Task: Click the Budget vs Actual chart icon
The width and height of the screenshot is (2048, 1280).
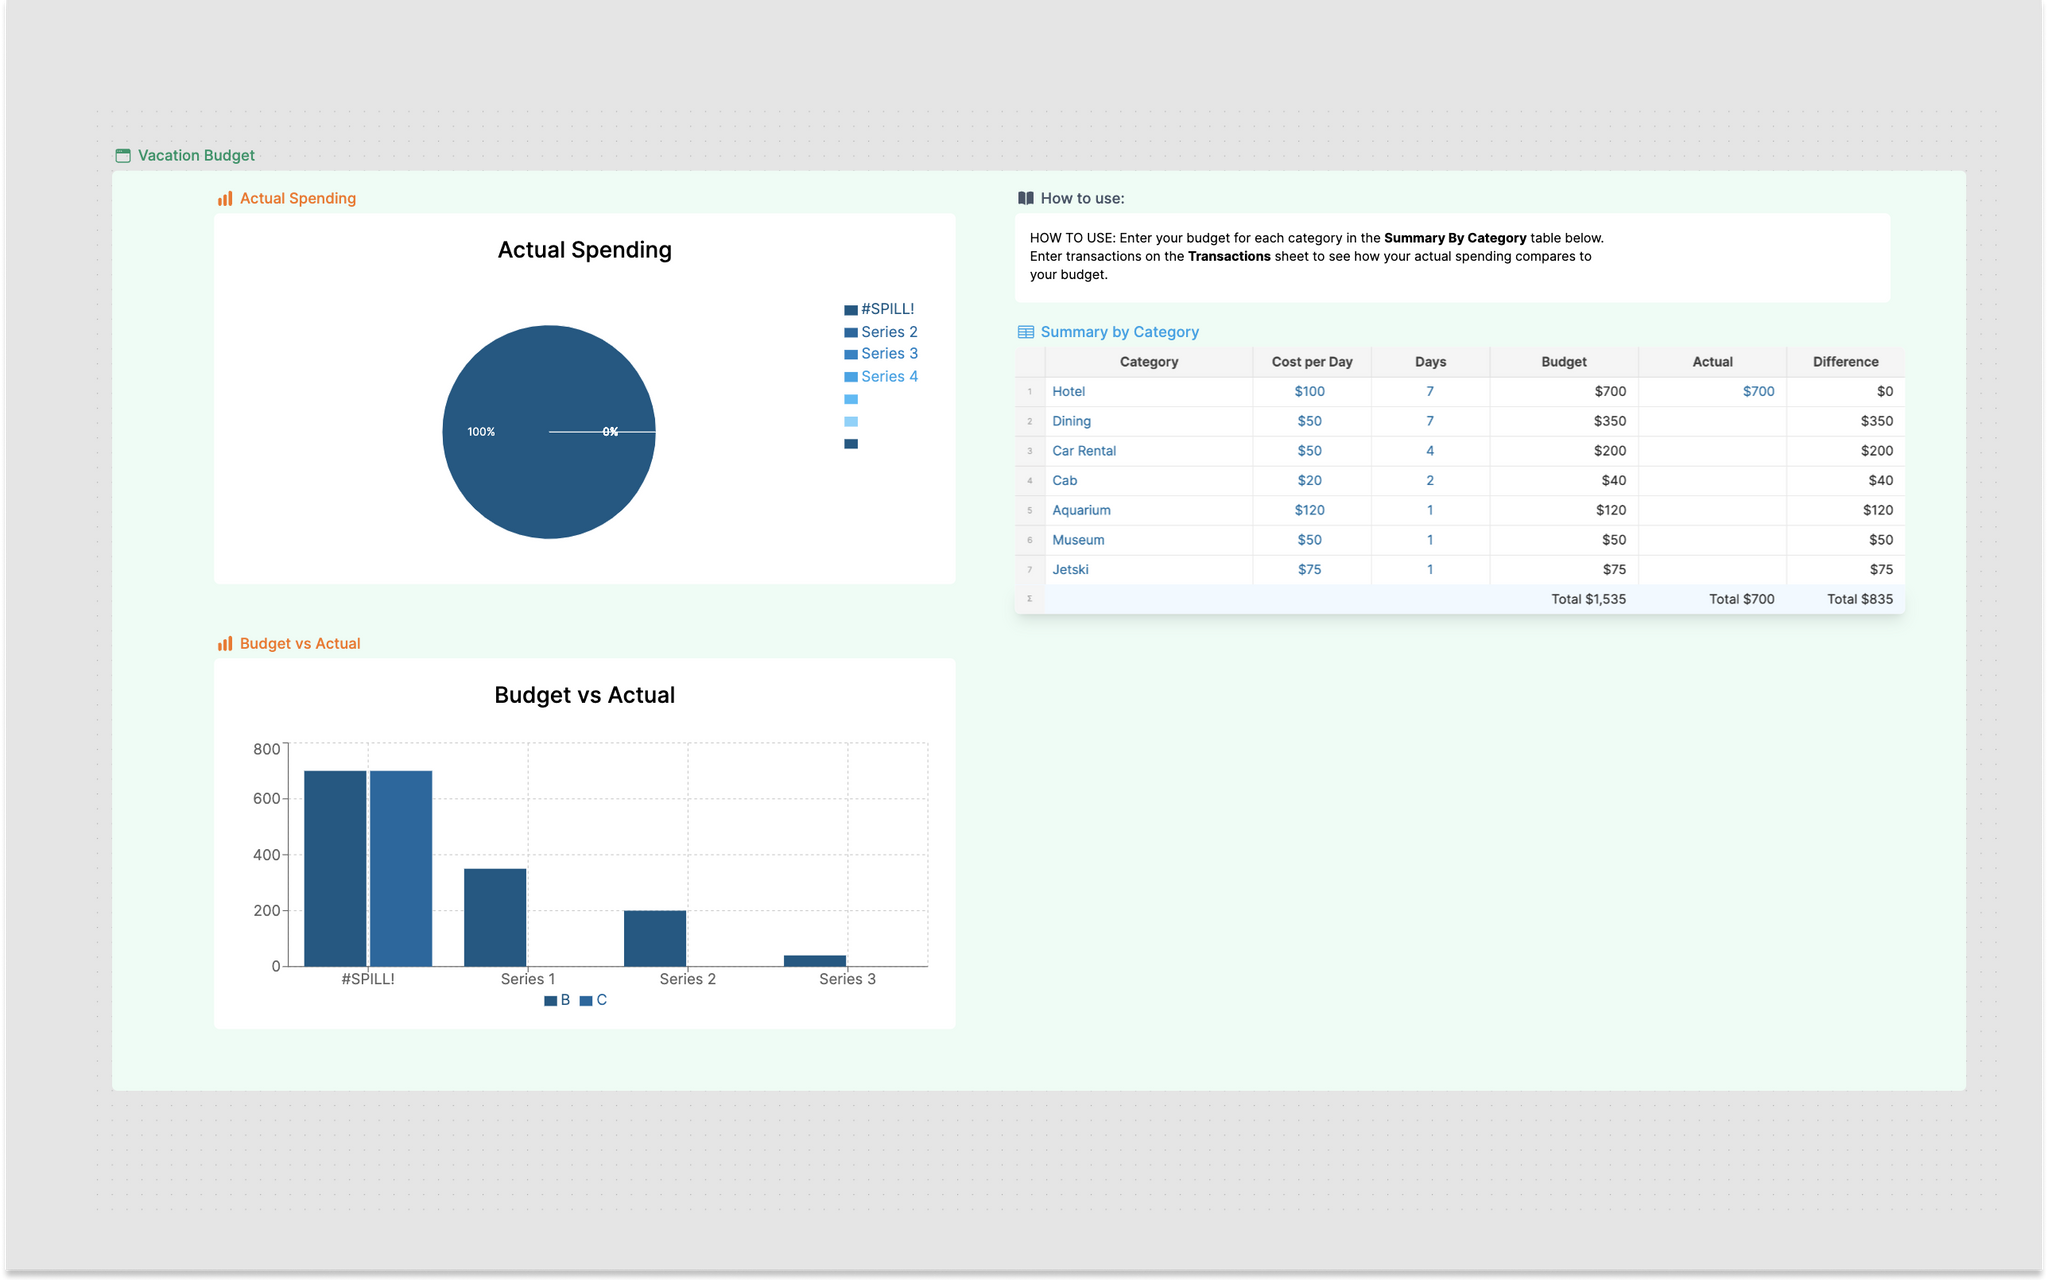Action: pos(225,643)
